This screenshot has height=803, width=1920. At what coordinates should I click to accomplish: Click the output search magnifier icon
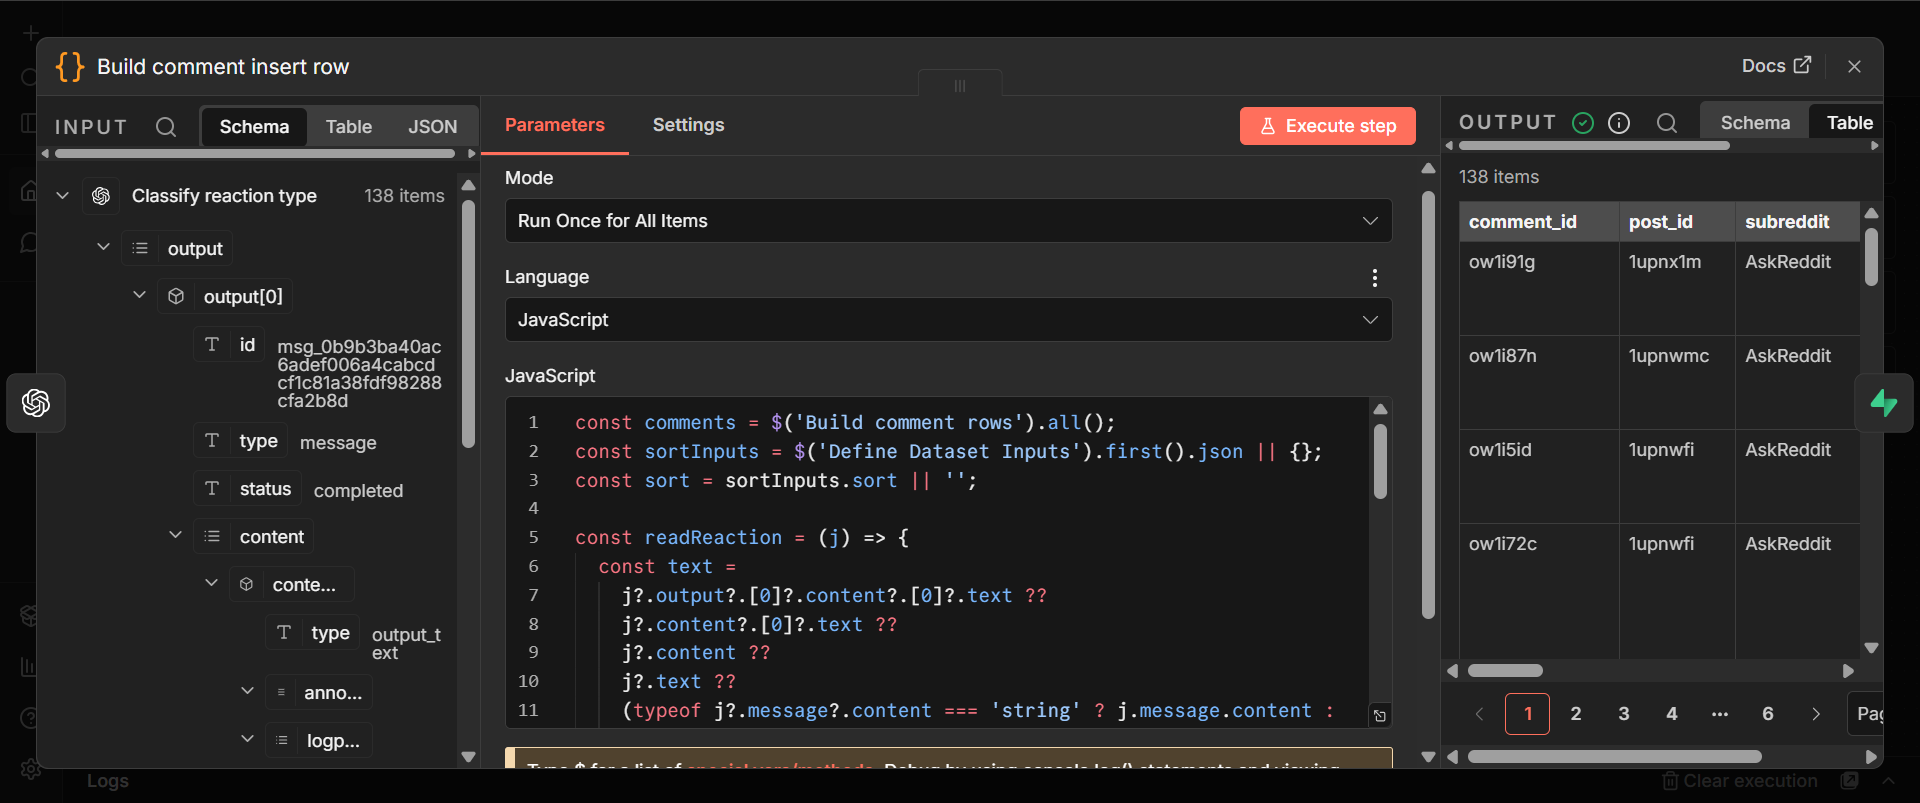[x=1666, y=123]
